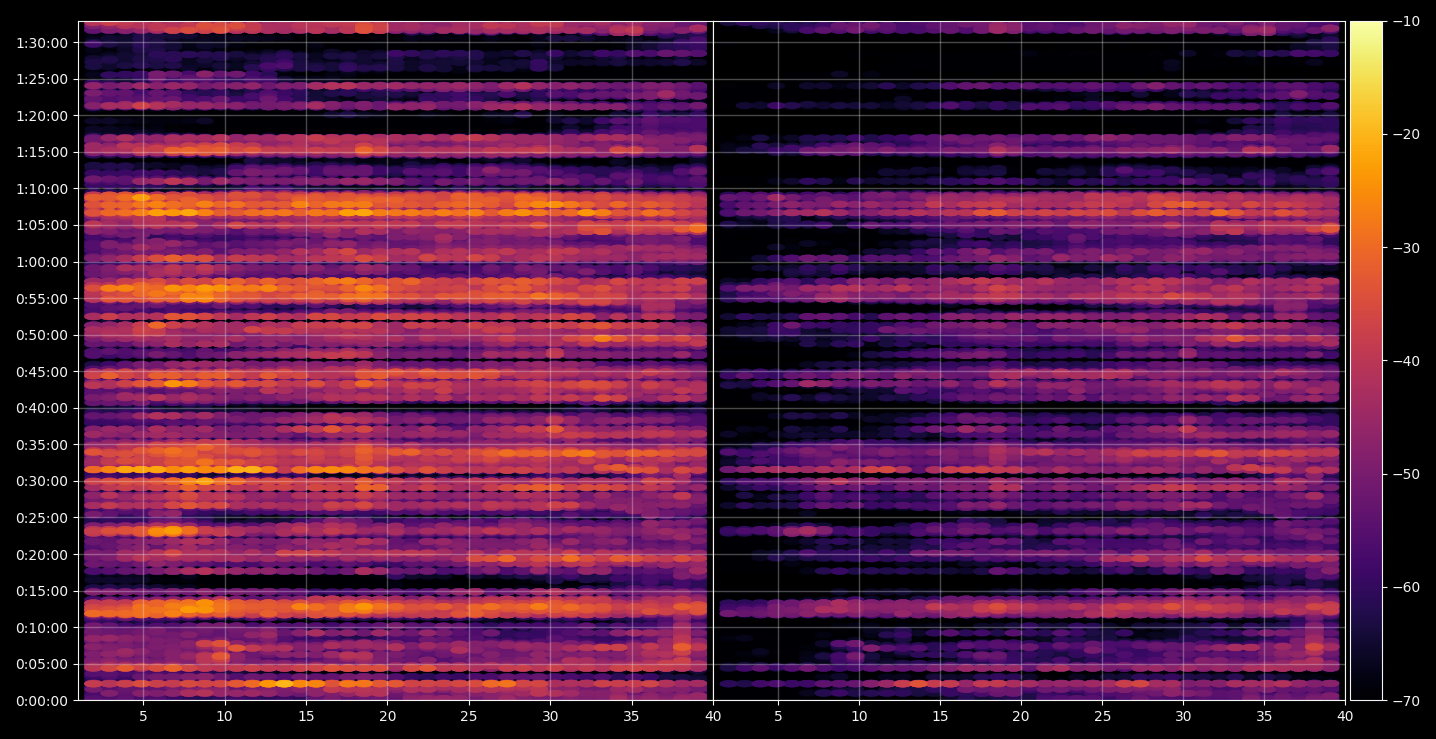Select the −60 colorbar tick label
This screenshot has height=739, width=1436.
coord(1405,587)
